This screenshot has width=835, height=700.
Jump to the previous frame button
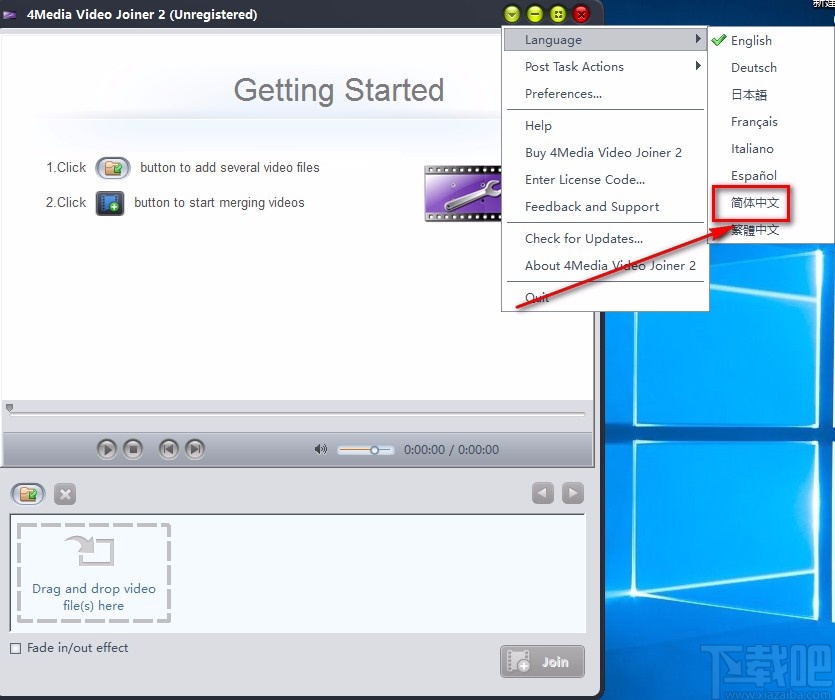tap(169, 450)
